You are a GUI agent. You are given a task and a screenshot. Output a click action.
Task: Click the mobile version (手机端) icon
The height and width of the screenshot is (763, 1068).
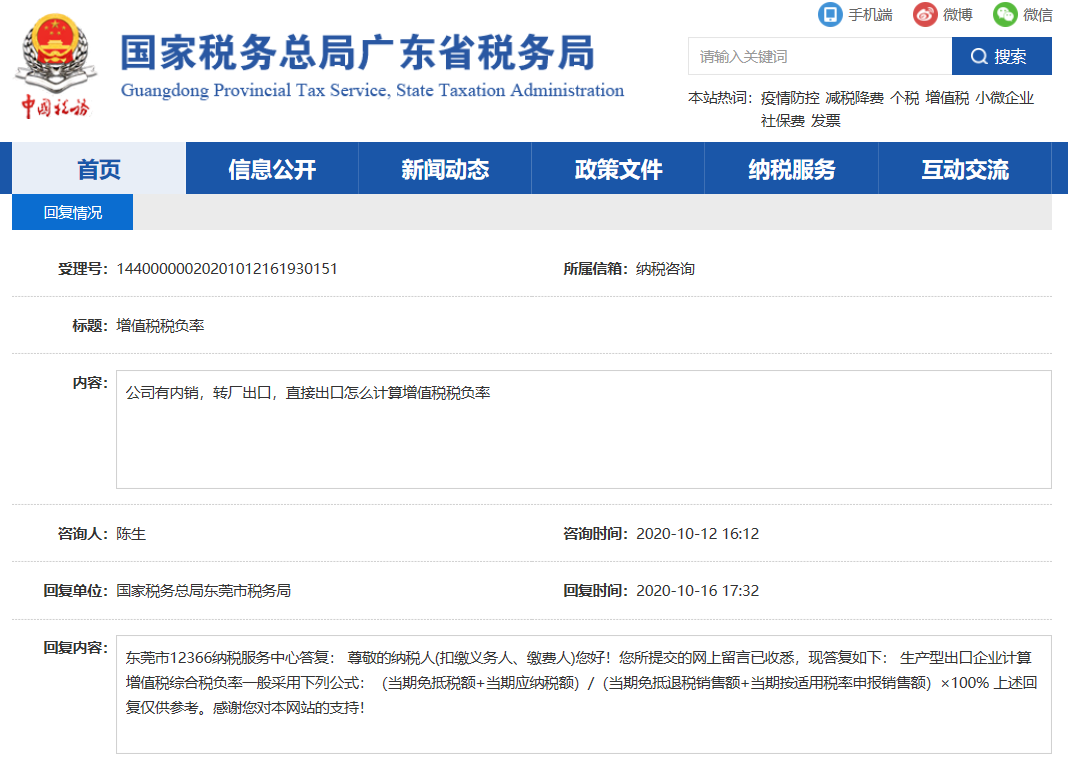tap(830, 14)
